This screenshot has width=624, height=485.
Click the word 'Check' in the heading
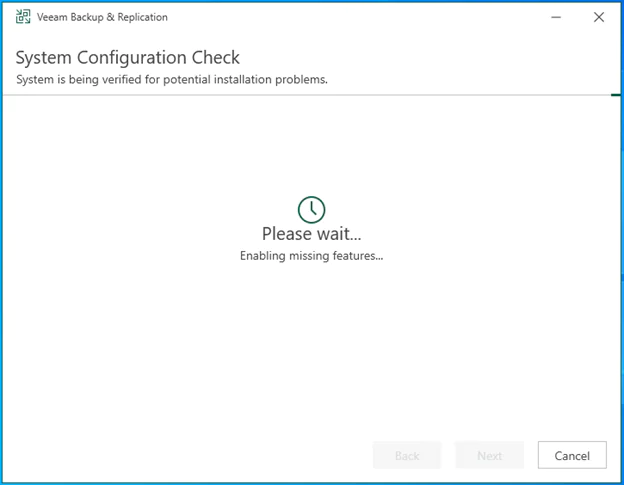pos(213,57)
